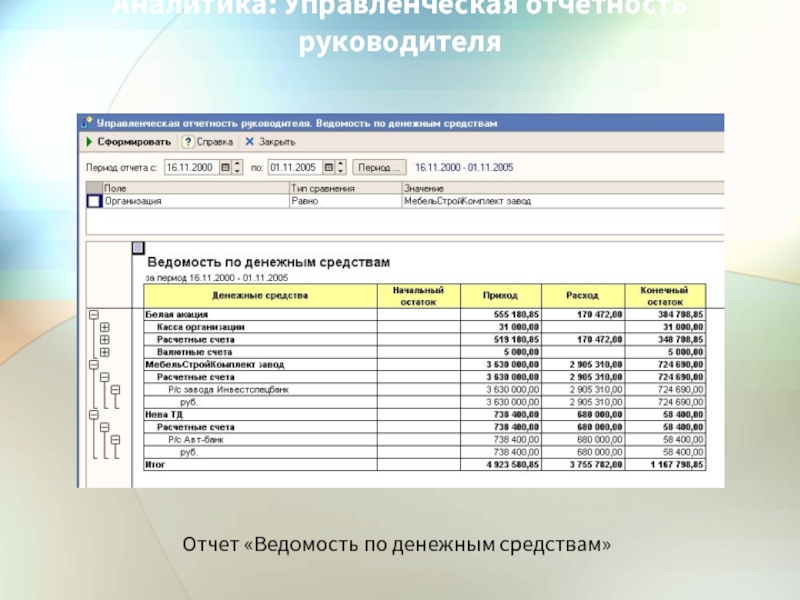800x600 pixels.
Task: Click the end date field 01.11.2005
Action: (296, 167)
